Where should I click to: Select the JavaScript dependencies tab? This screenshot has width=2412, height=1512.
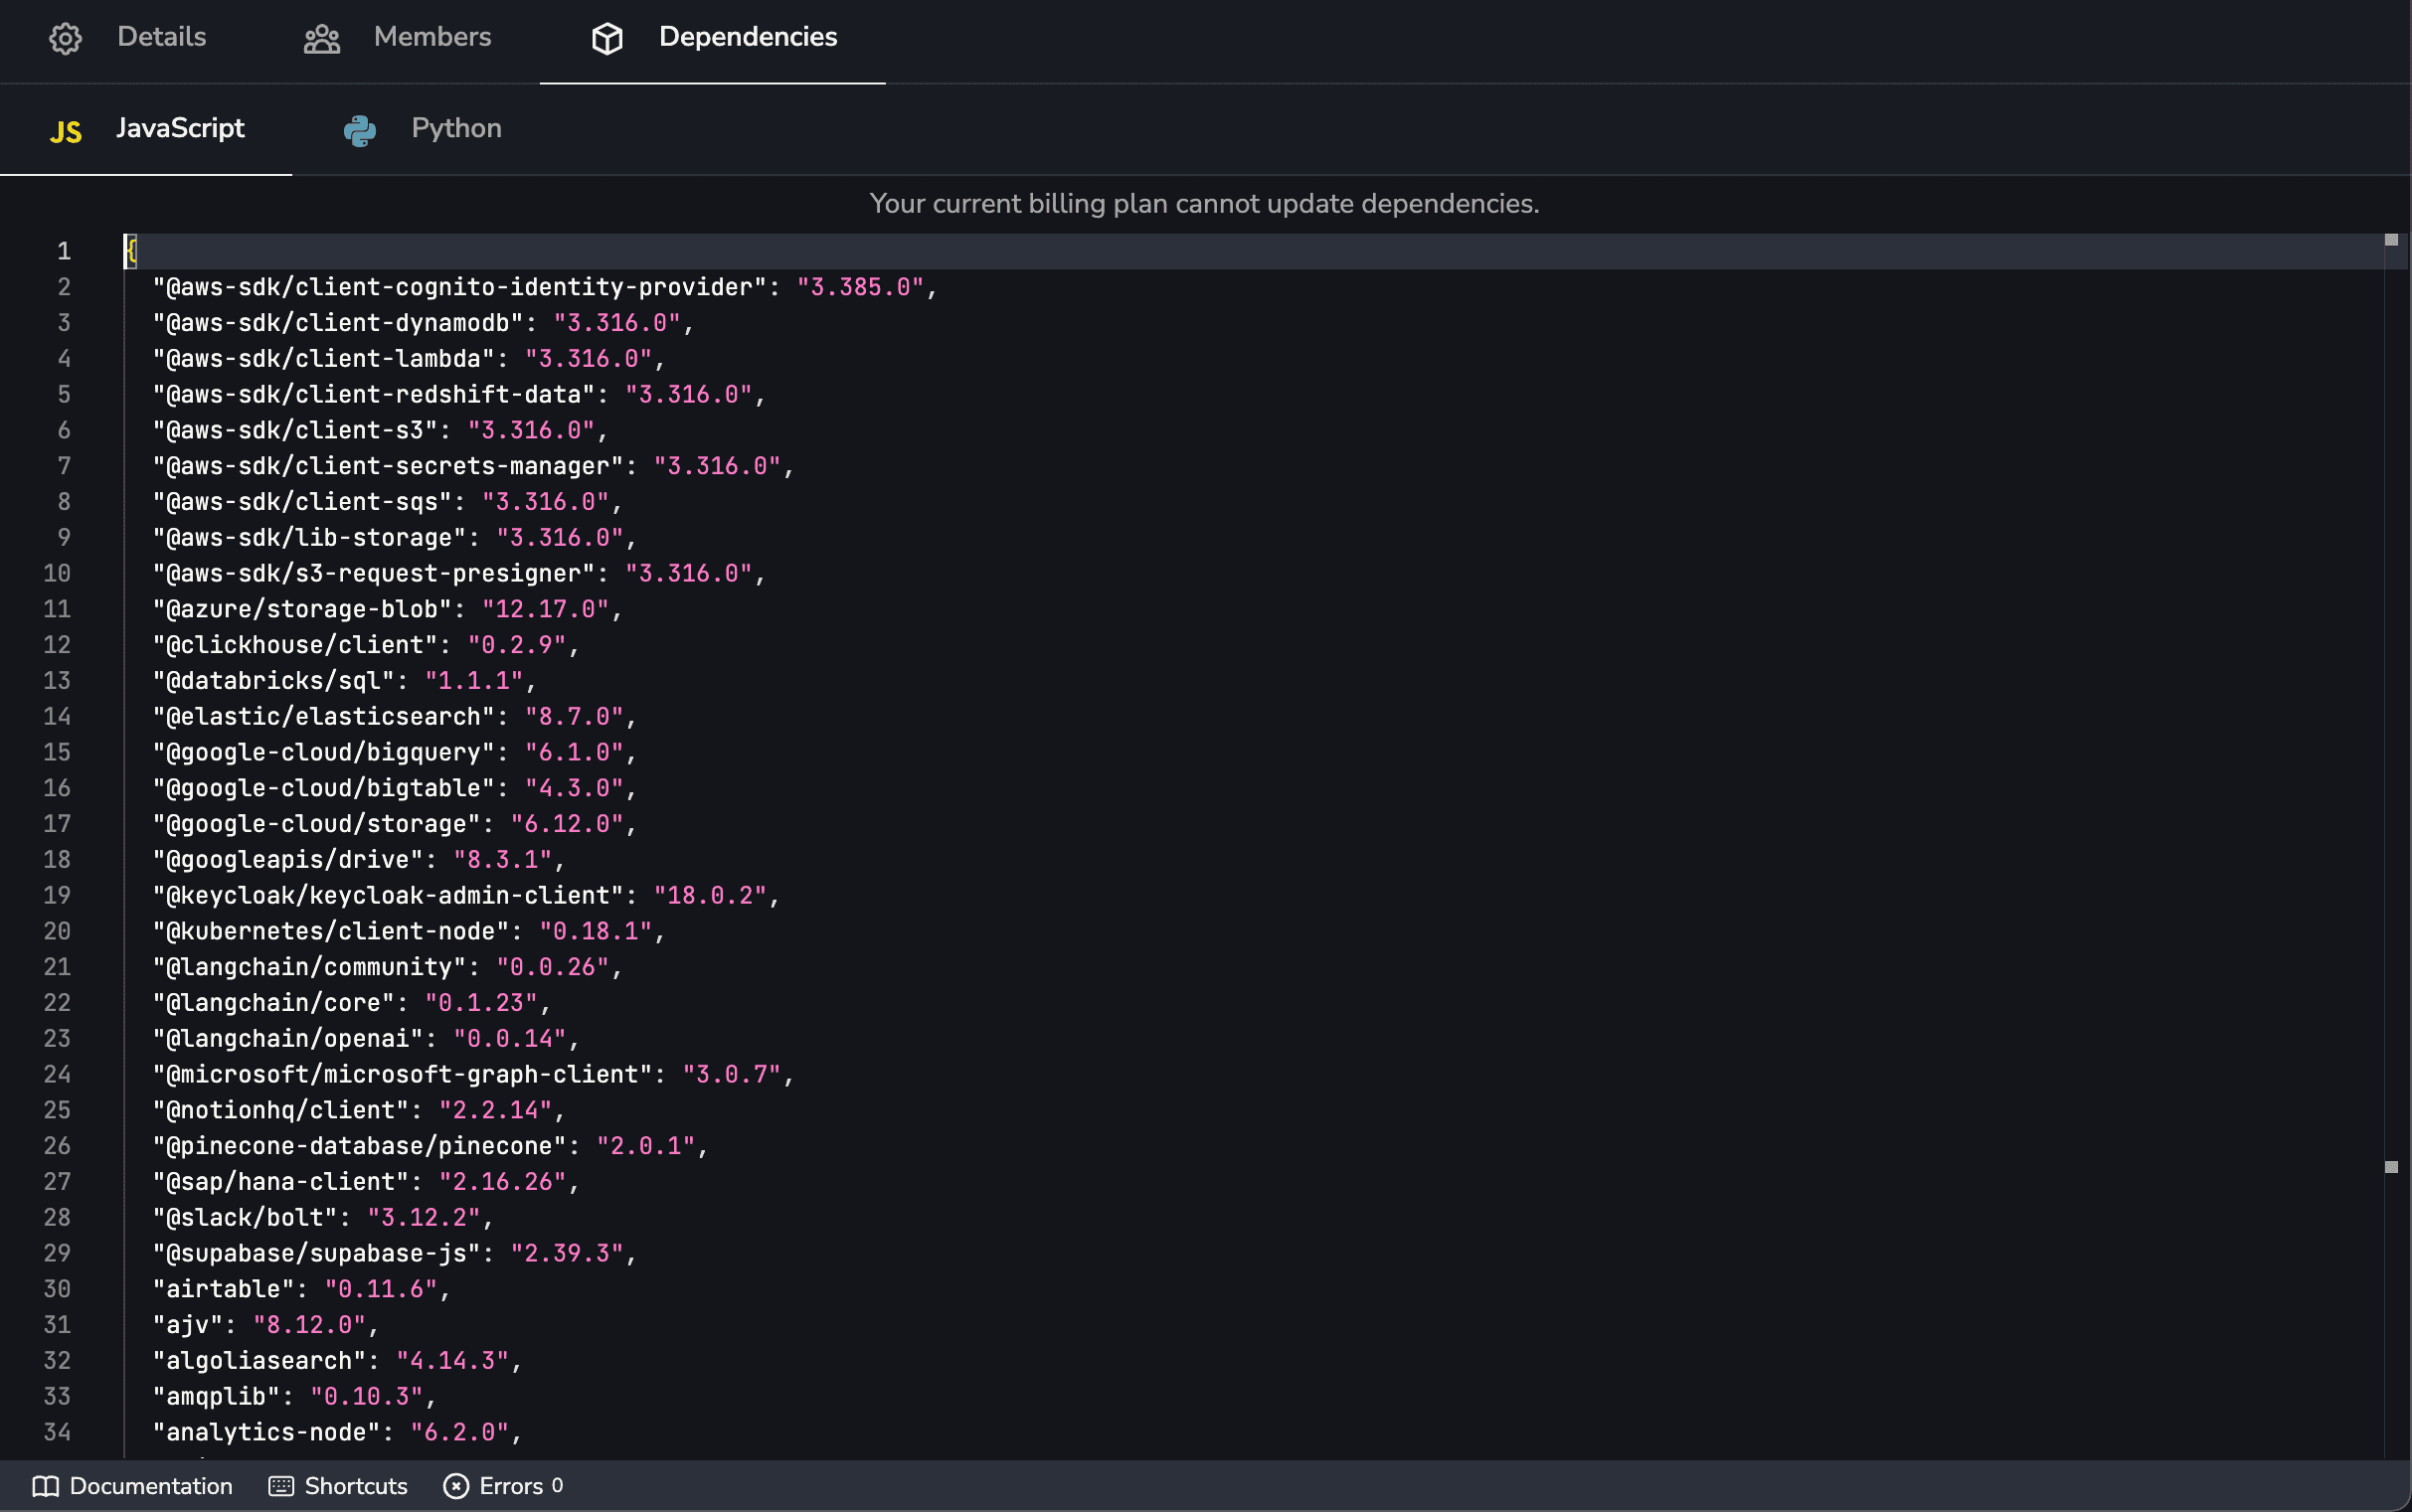(x=146, y=129)
